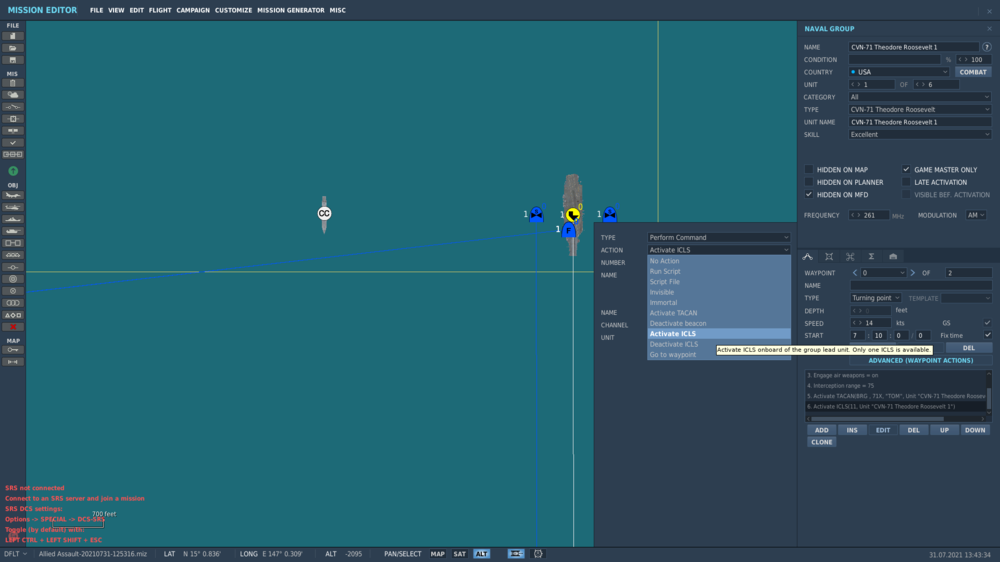
Task: Open the Mission Generator menu
Action: [290, 10]
